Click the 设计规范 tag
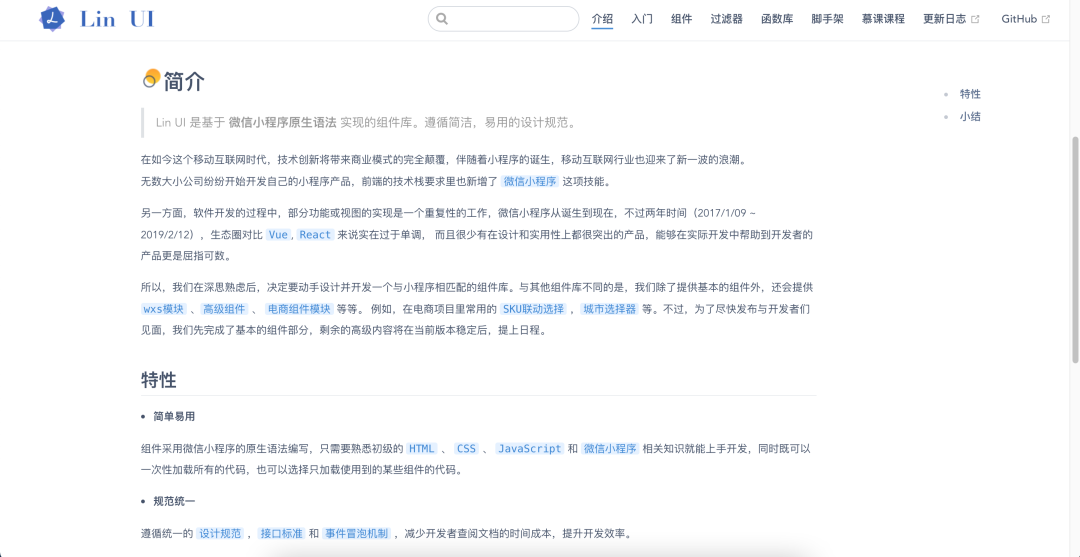This screenshot has width=1080, height=557. pos(220,534)
